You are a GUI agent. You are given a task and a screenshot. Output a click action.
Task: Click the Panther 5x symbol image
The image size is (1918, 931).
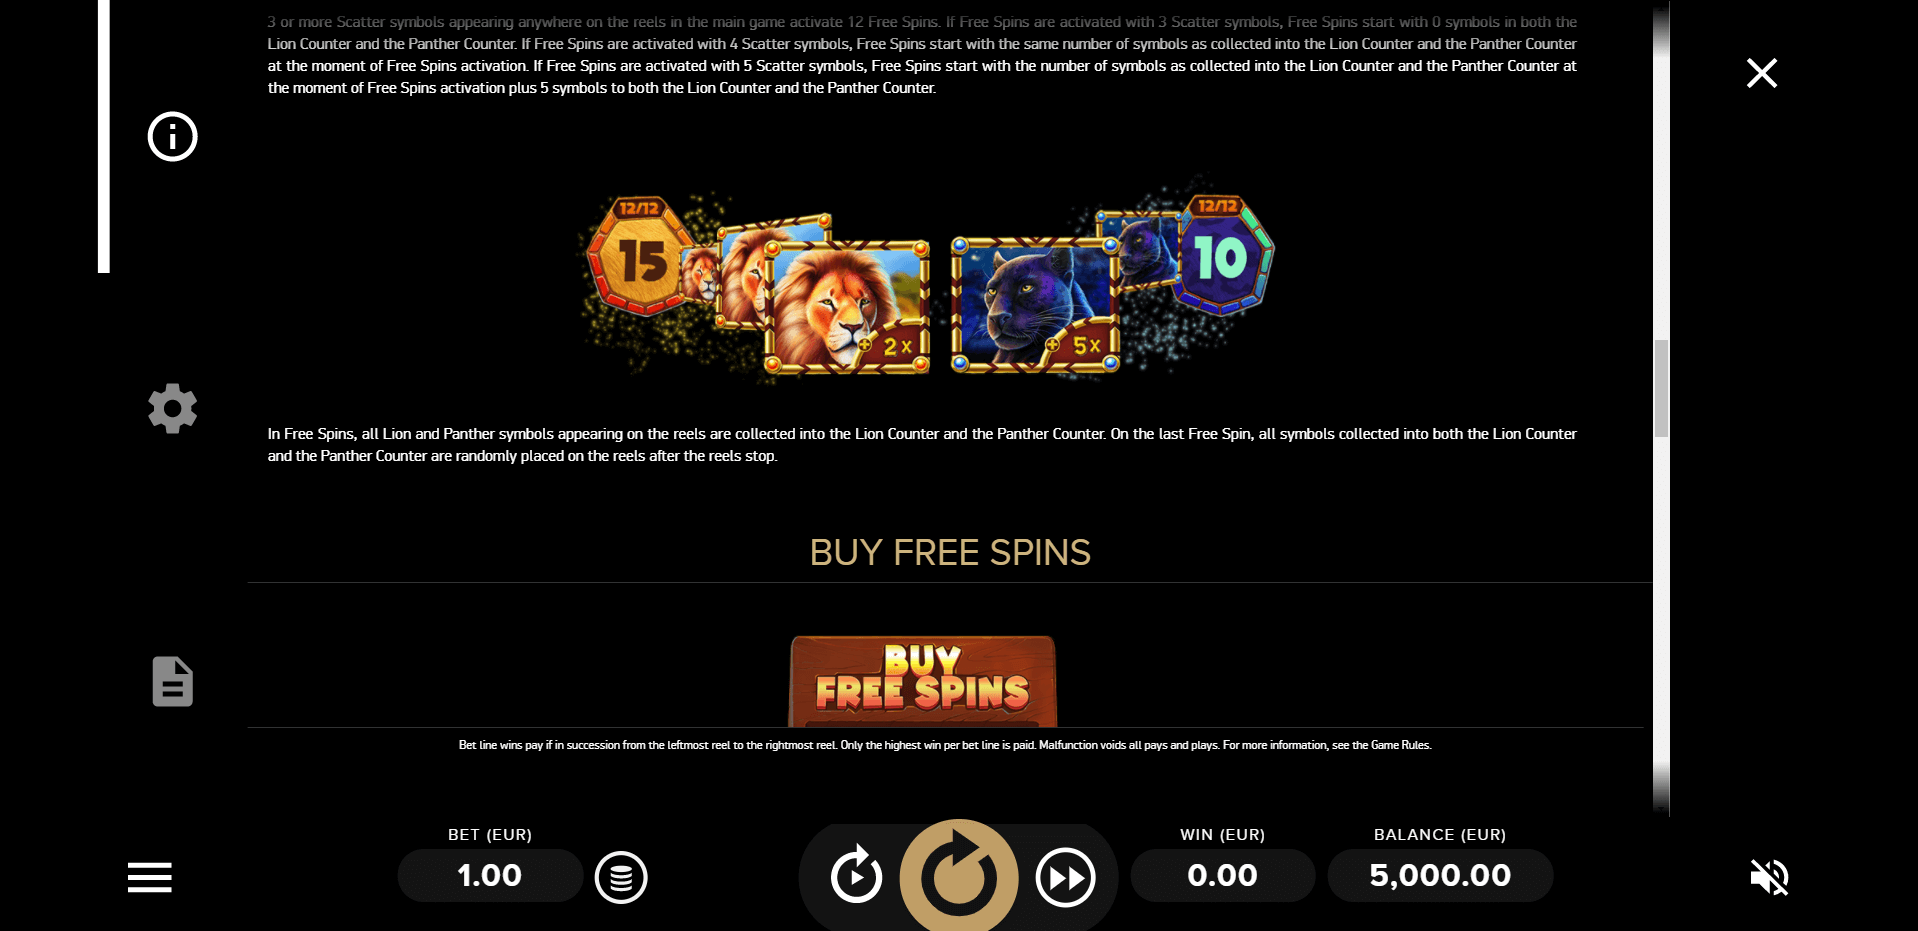(1035, 305)
